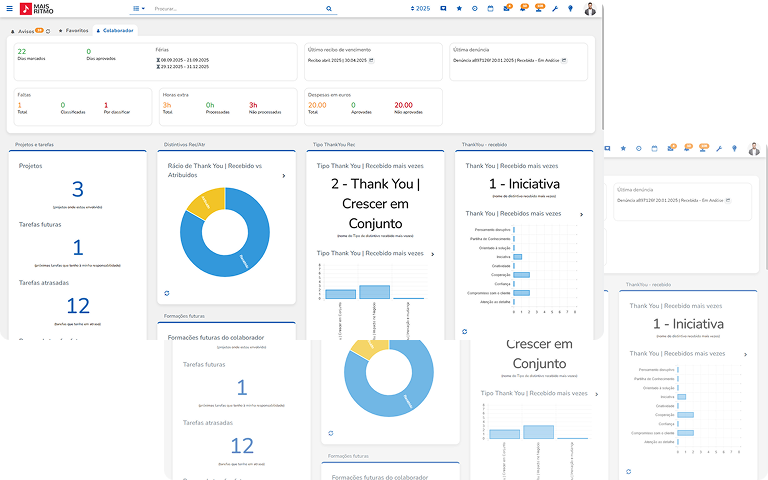The image size is (768, 480).
Task: Click the yellow segment of the donut chart
Action: [210, 203]
